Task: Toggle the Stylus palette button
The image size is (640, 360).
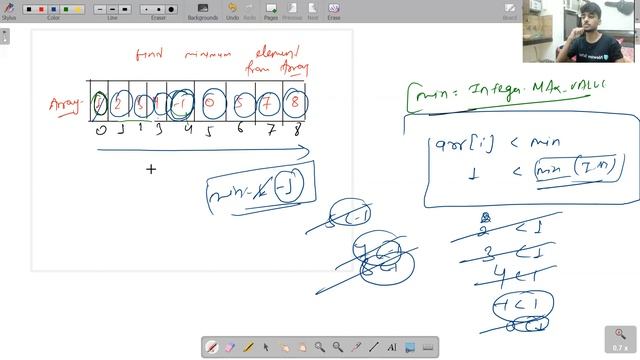Action: pyautogui.click(x=9, y=11)
